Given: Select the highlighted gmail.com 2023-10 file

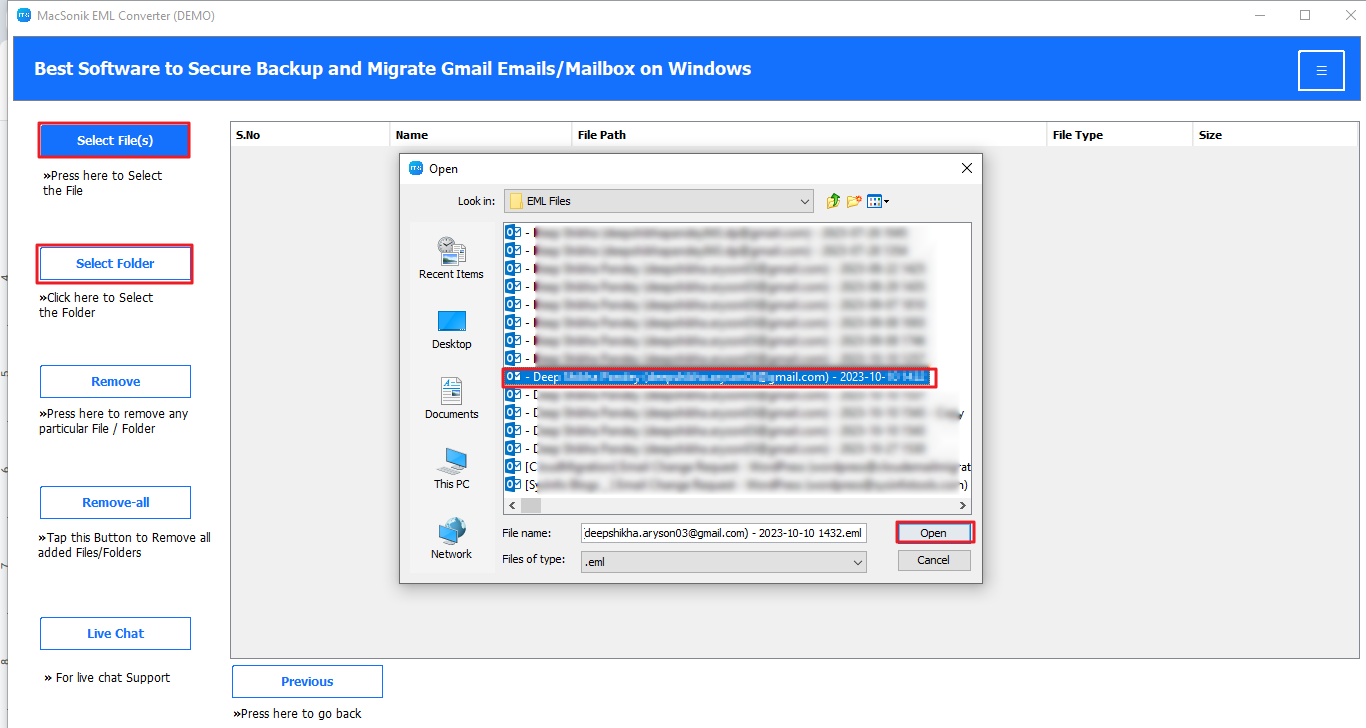Looking at the screenshot, I should coord(718,377).
